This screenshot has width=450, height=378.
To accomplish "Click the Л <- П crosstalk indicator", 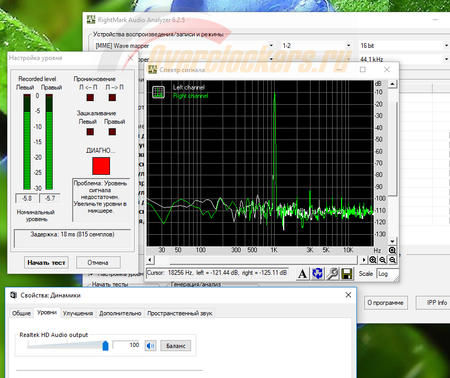I will pos(90,97).
